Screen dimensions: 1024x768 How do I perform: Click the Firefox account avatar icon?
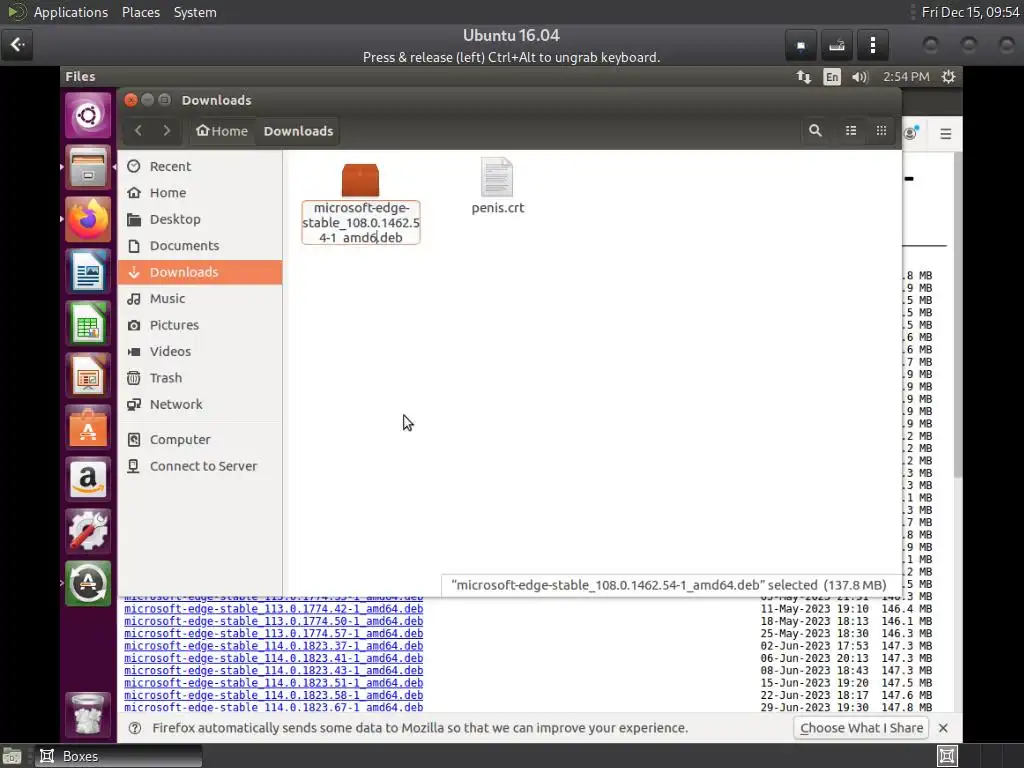point(911,133)
